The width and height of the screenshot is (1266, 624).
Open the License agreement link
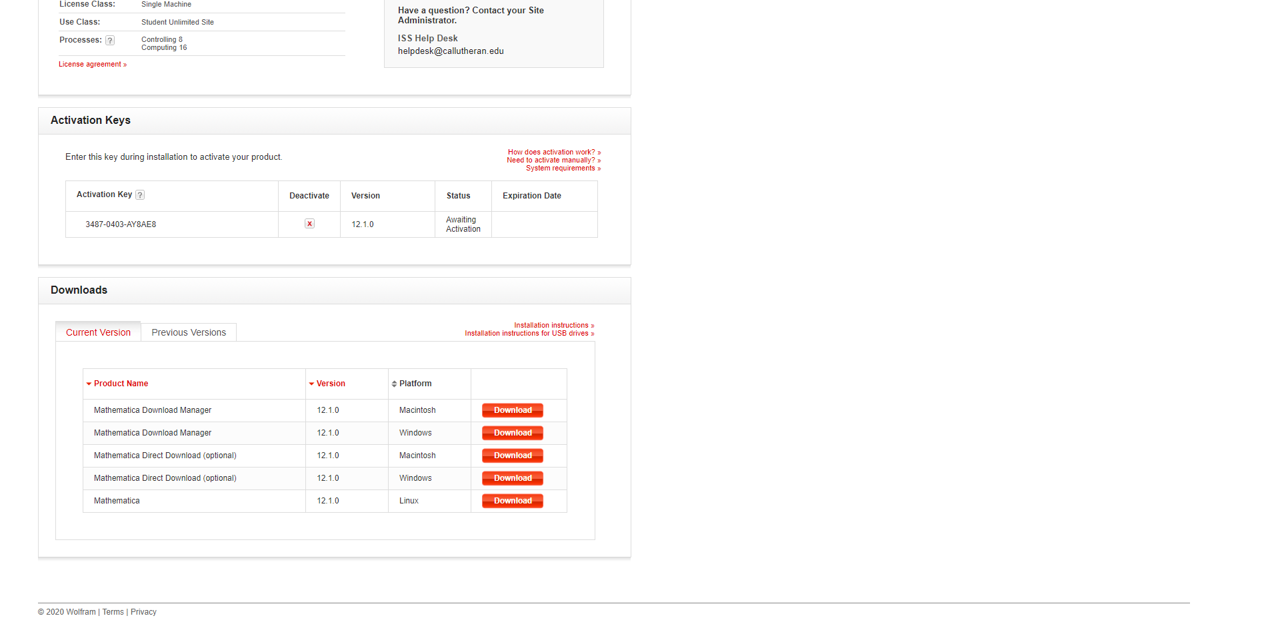pos(92,64)
